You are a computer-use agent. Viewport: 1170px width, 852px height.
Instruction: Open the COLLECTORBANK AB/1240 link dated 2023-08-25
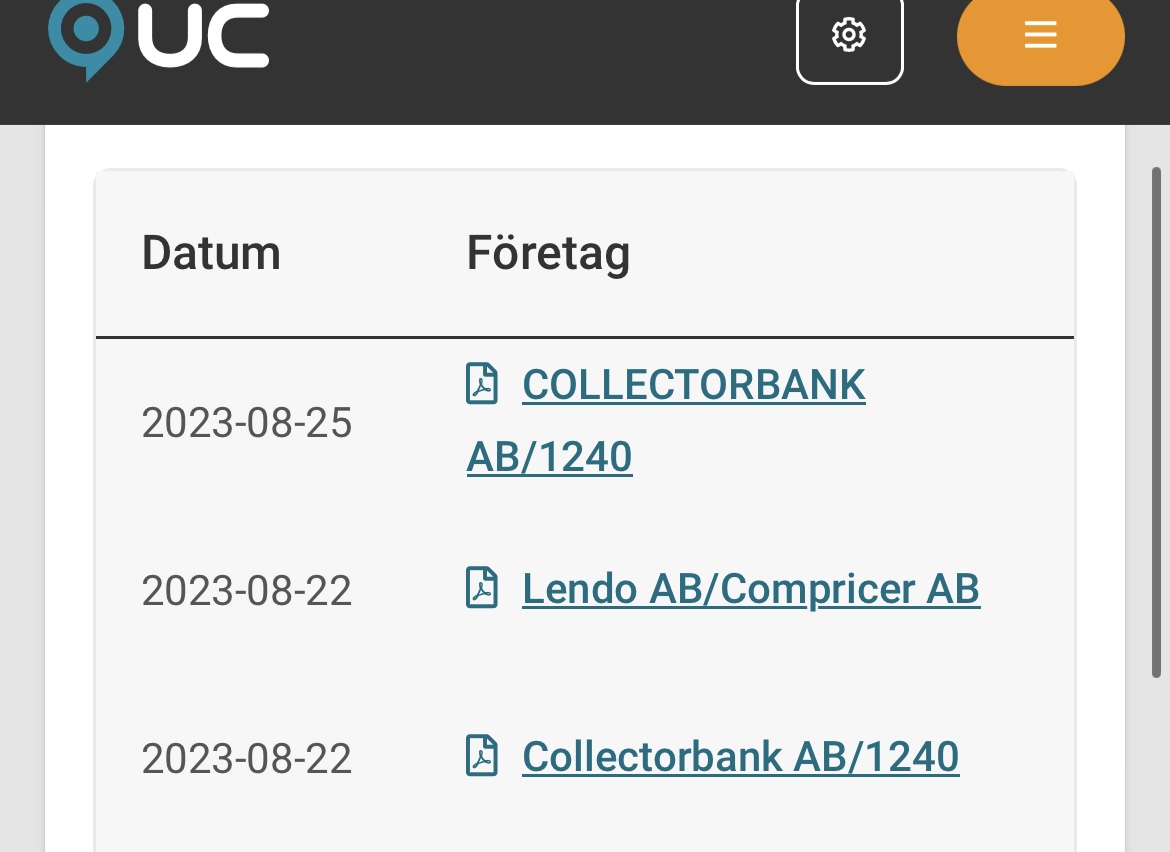click(693, 386)
